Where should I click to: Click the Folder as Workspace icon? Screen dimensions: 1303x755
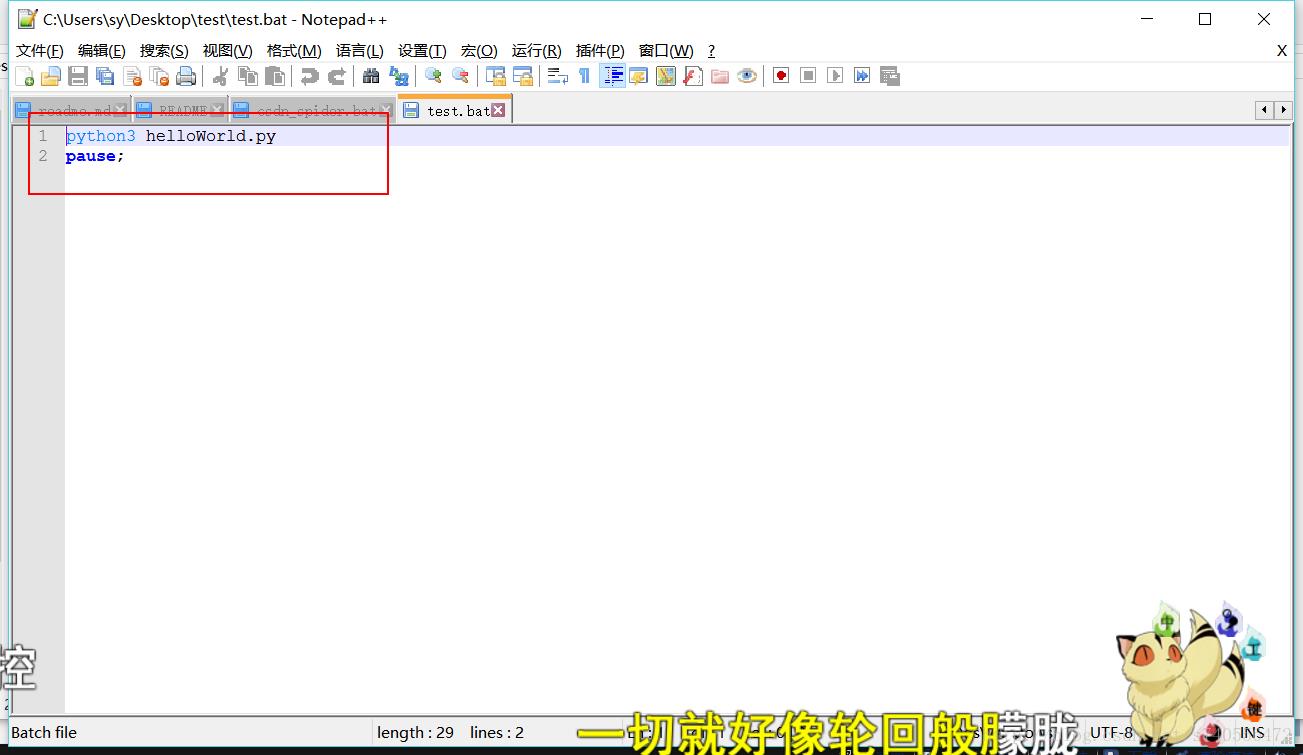(x=720, y=76)
